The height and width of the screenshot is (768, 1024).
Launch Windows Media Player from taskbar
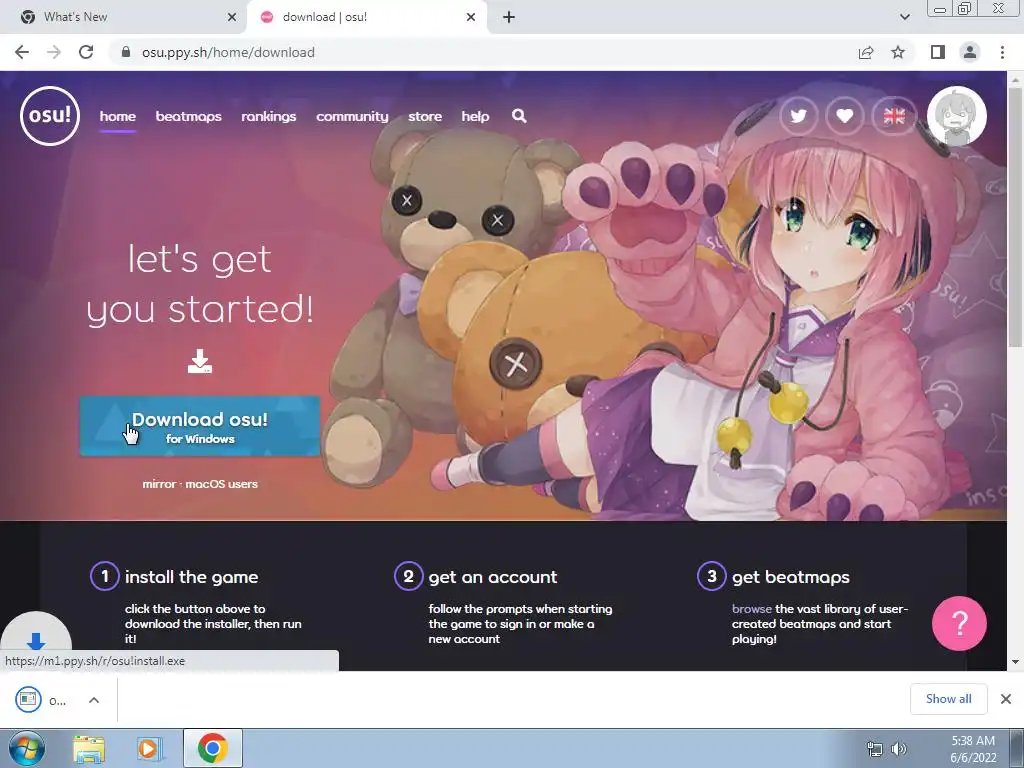[x=149, y=748]
